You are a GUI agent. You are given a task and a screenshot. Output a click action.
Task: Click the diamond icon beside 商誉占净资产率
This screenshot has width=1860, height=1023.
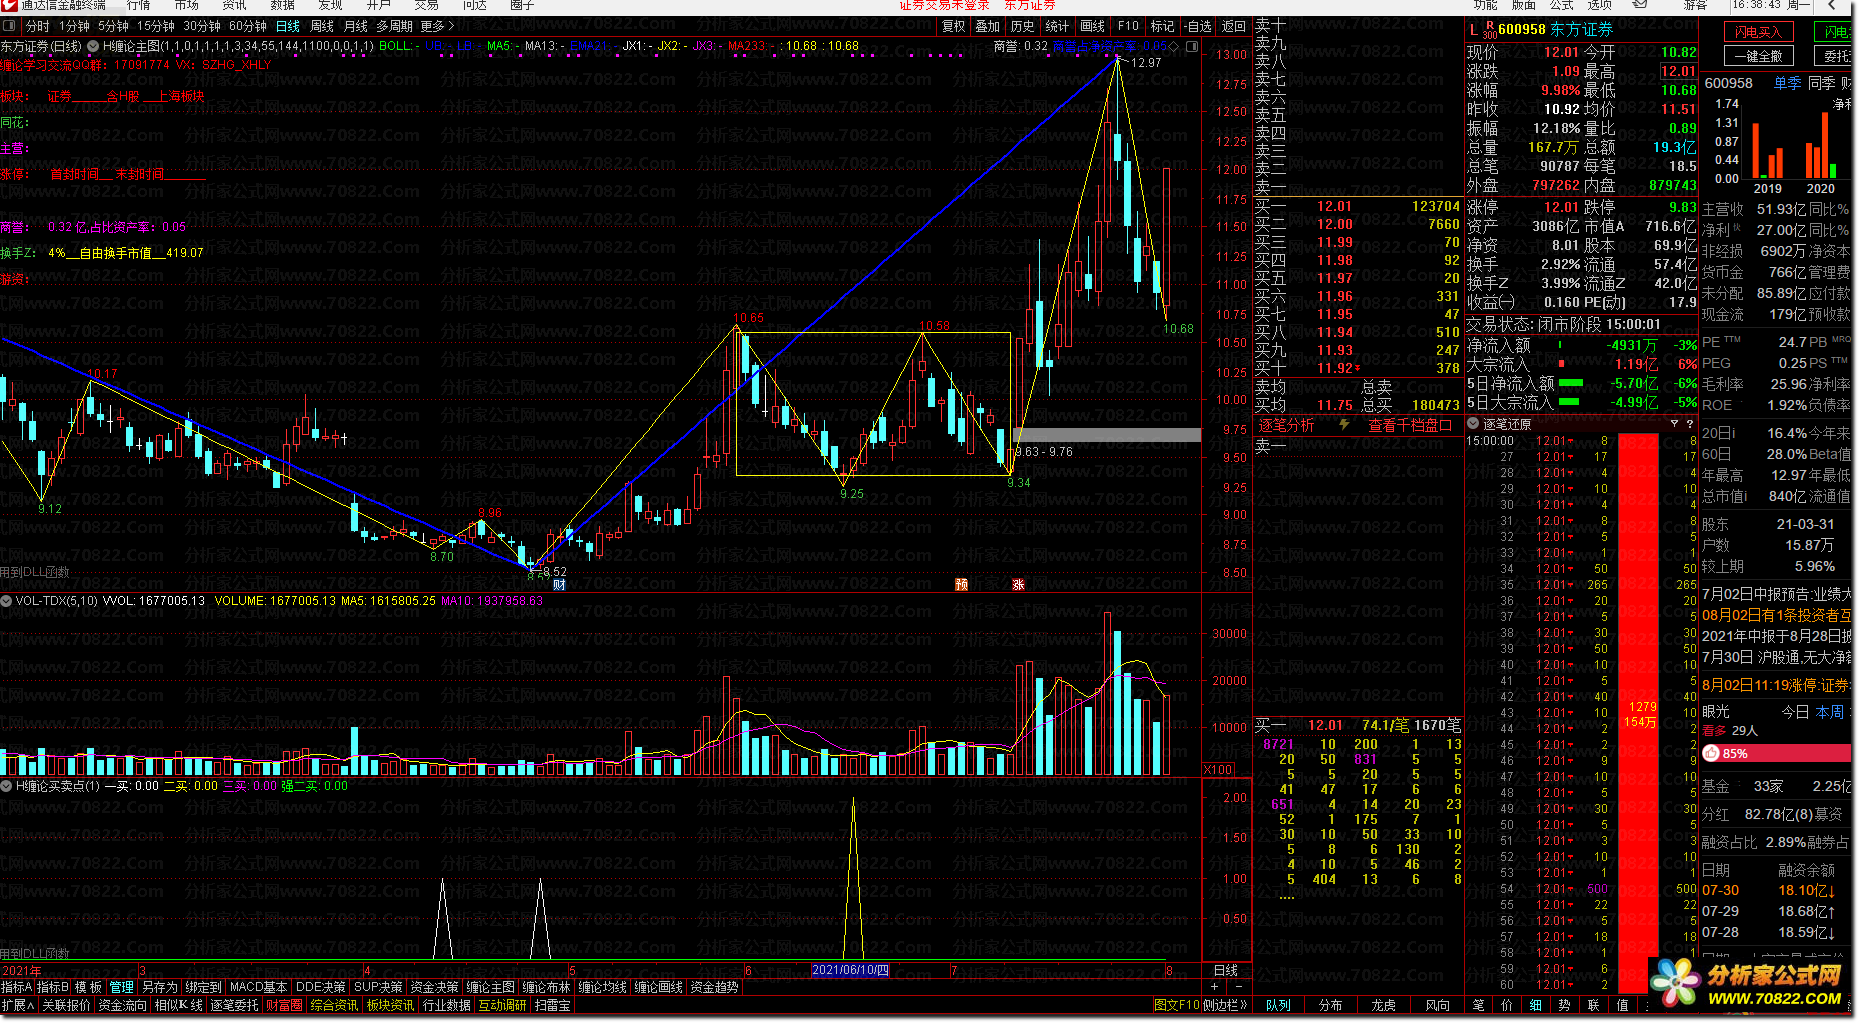click(1175, 46)
